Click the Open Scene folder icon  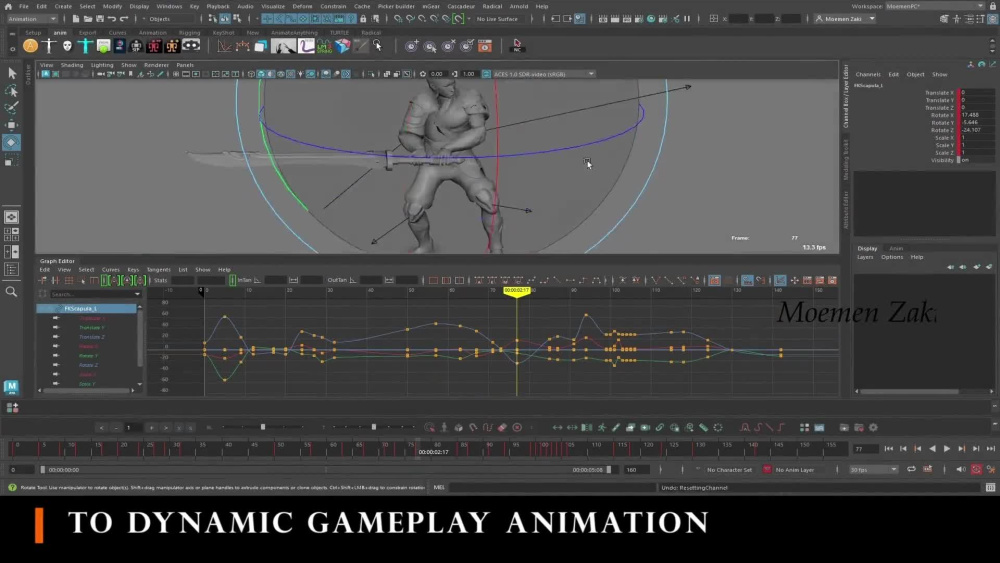tap(88, 19)
